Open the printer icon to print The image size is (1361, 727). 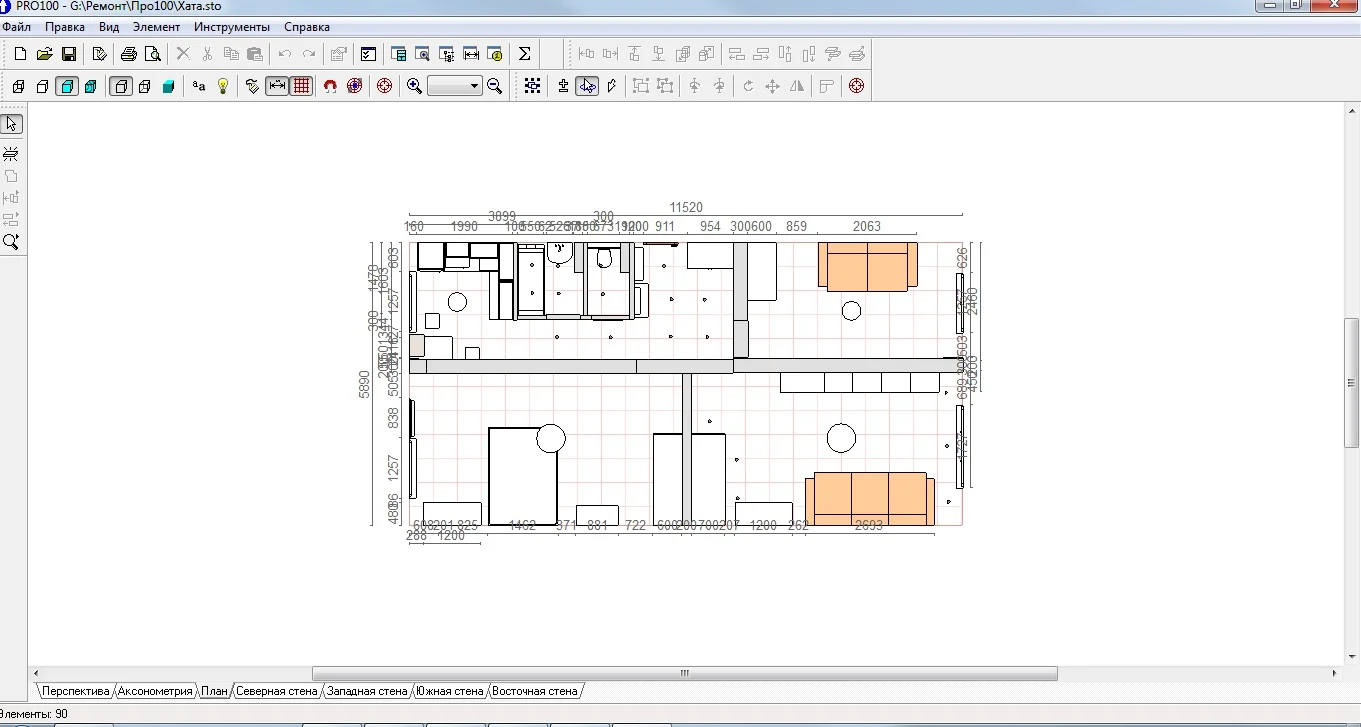[x=129, y=54]
